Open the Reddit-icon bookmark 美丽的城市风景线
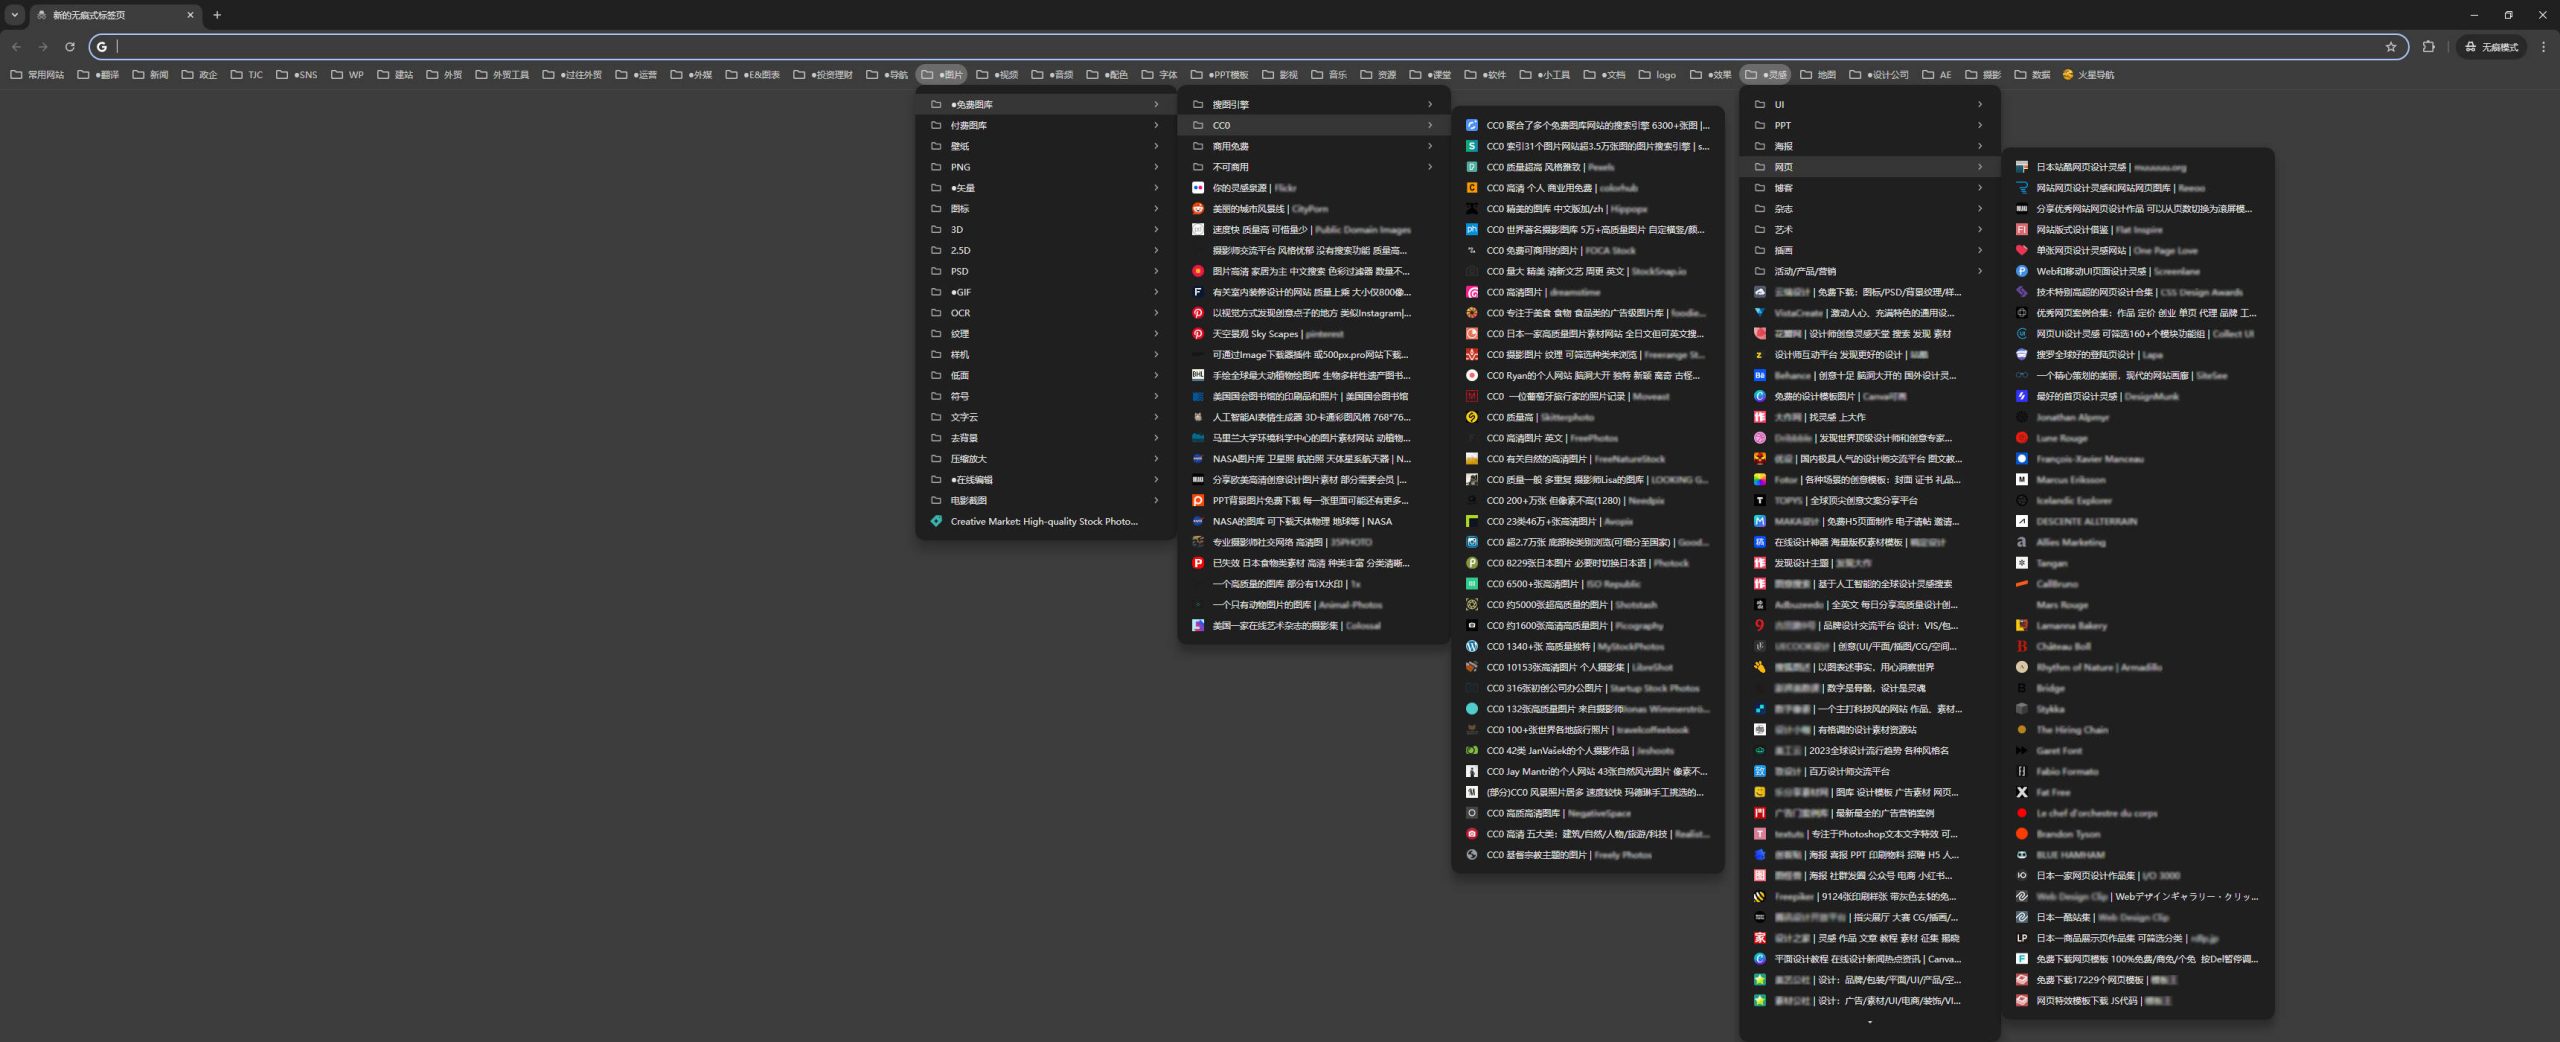The width and height of the screenshot is (2560, 1042). [x=1313, y=209]
